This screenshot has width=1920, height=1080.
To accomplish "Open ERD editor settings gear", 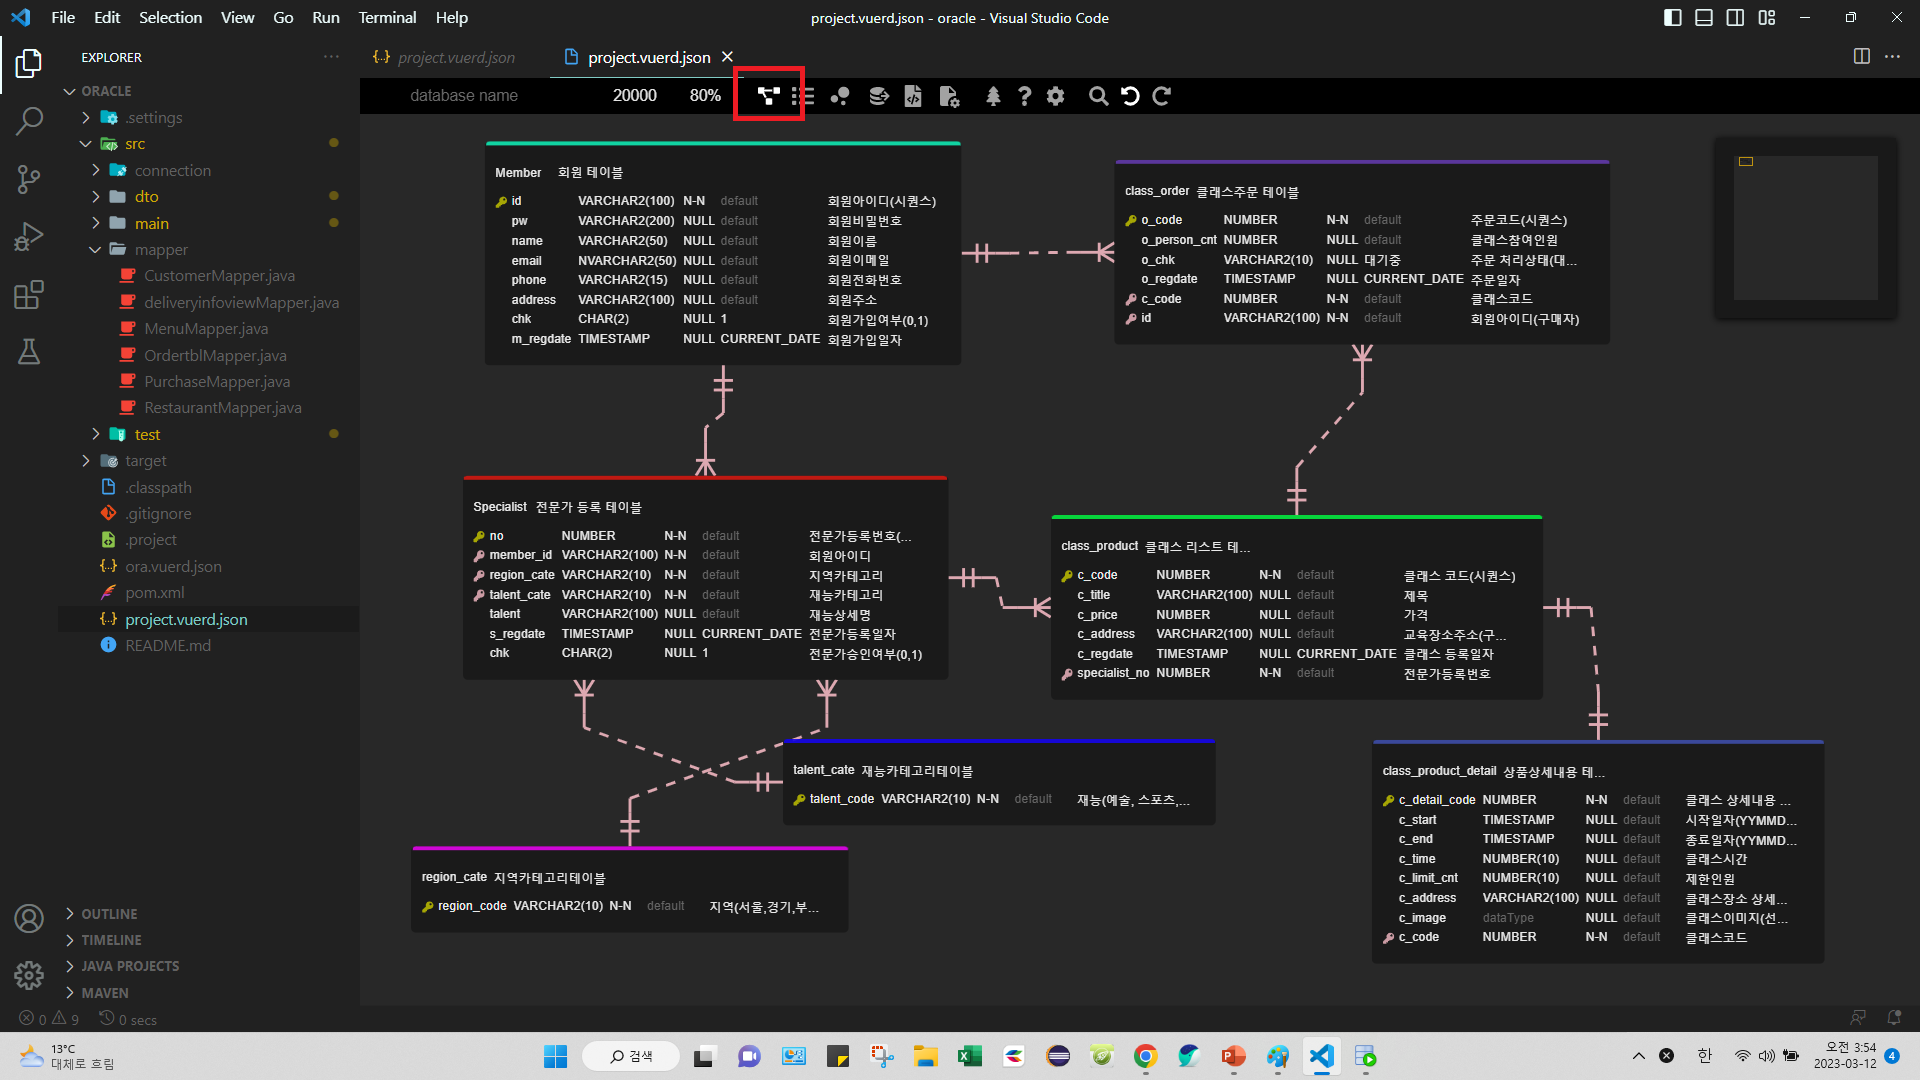I will (1055, 96).
